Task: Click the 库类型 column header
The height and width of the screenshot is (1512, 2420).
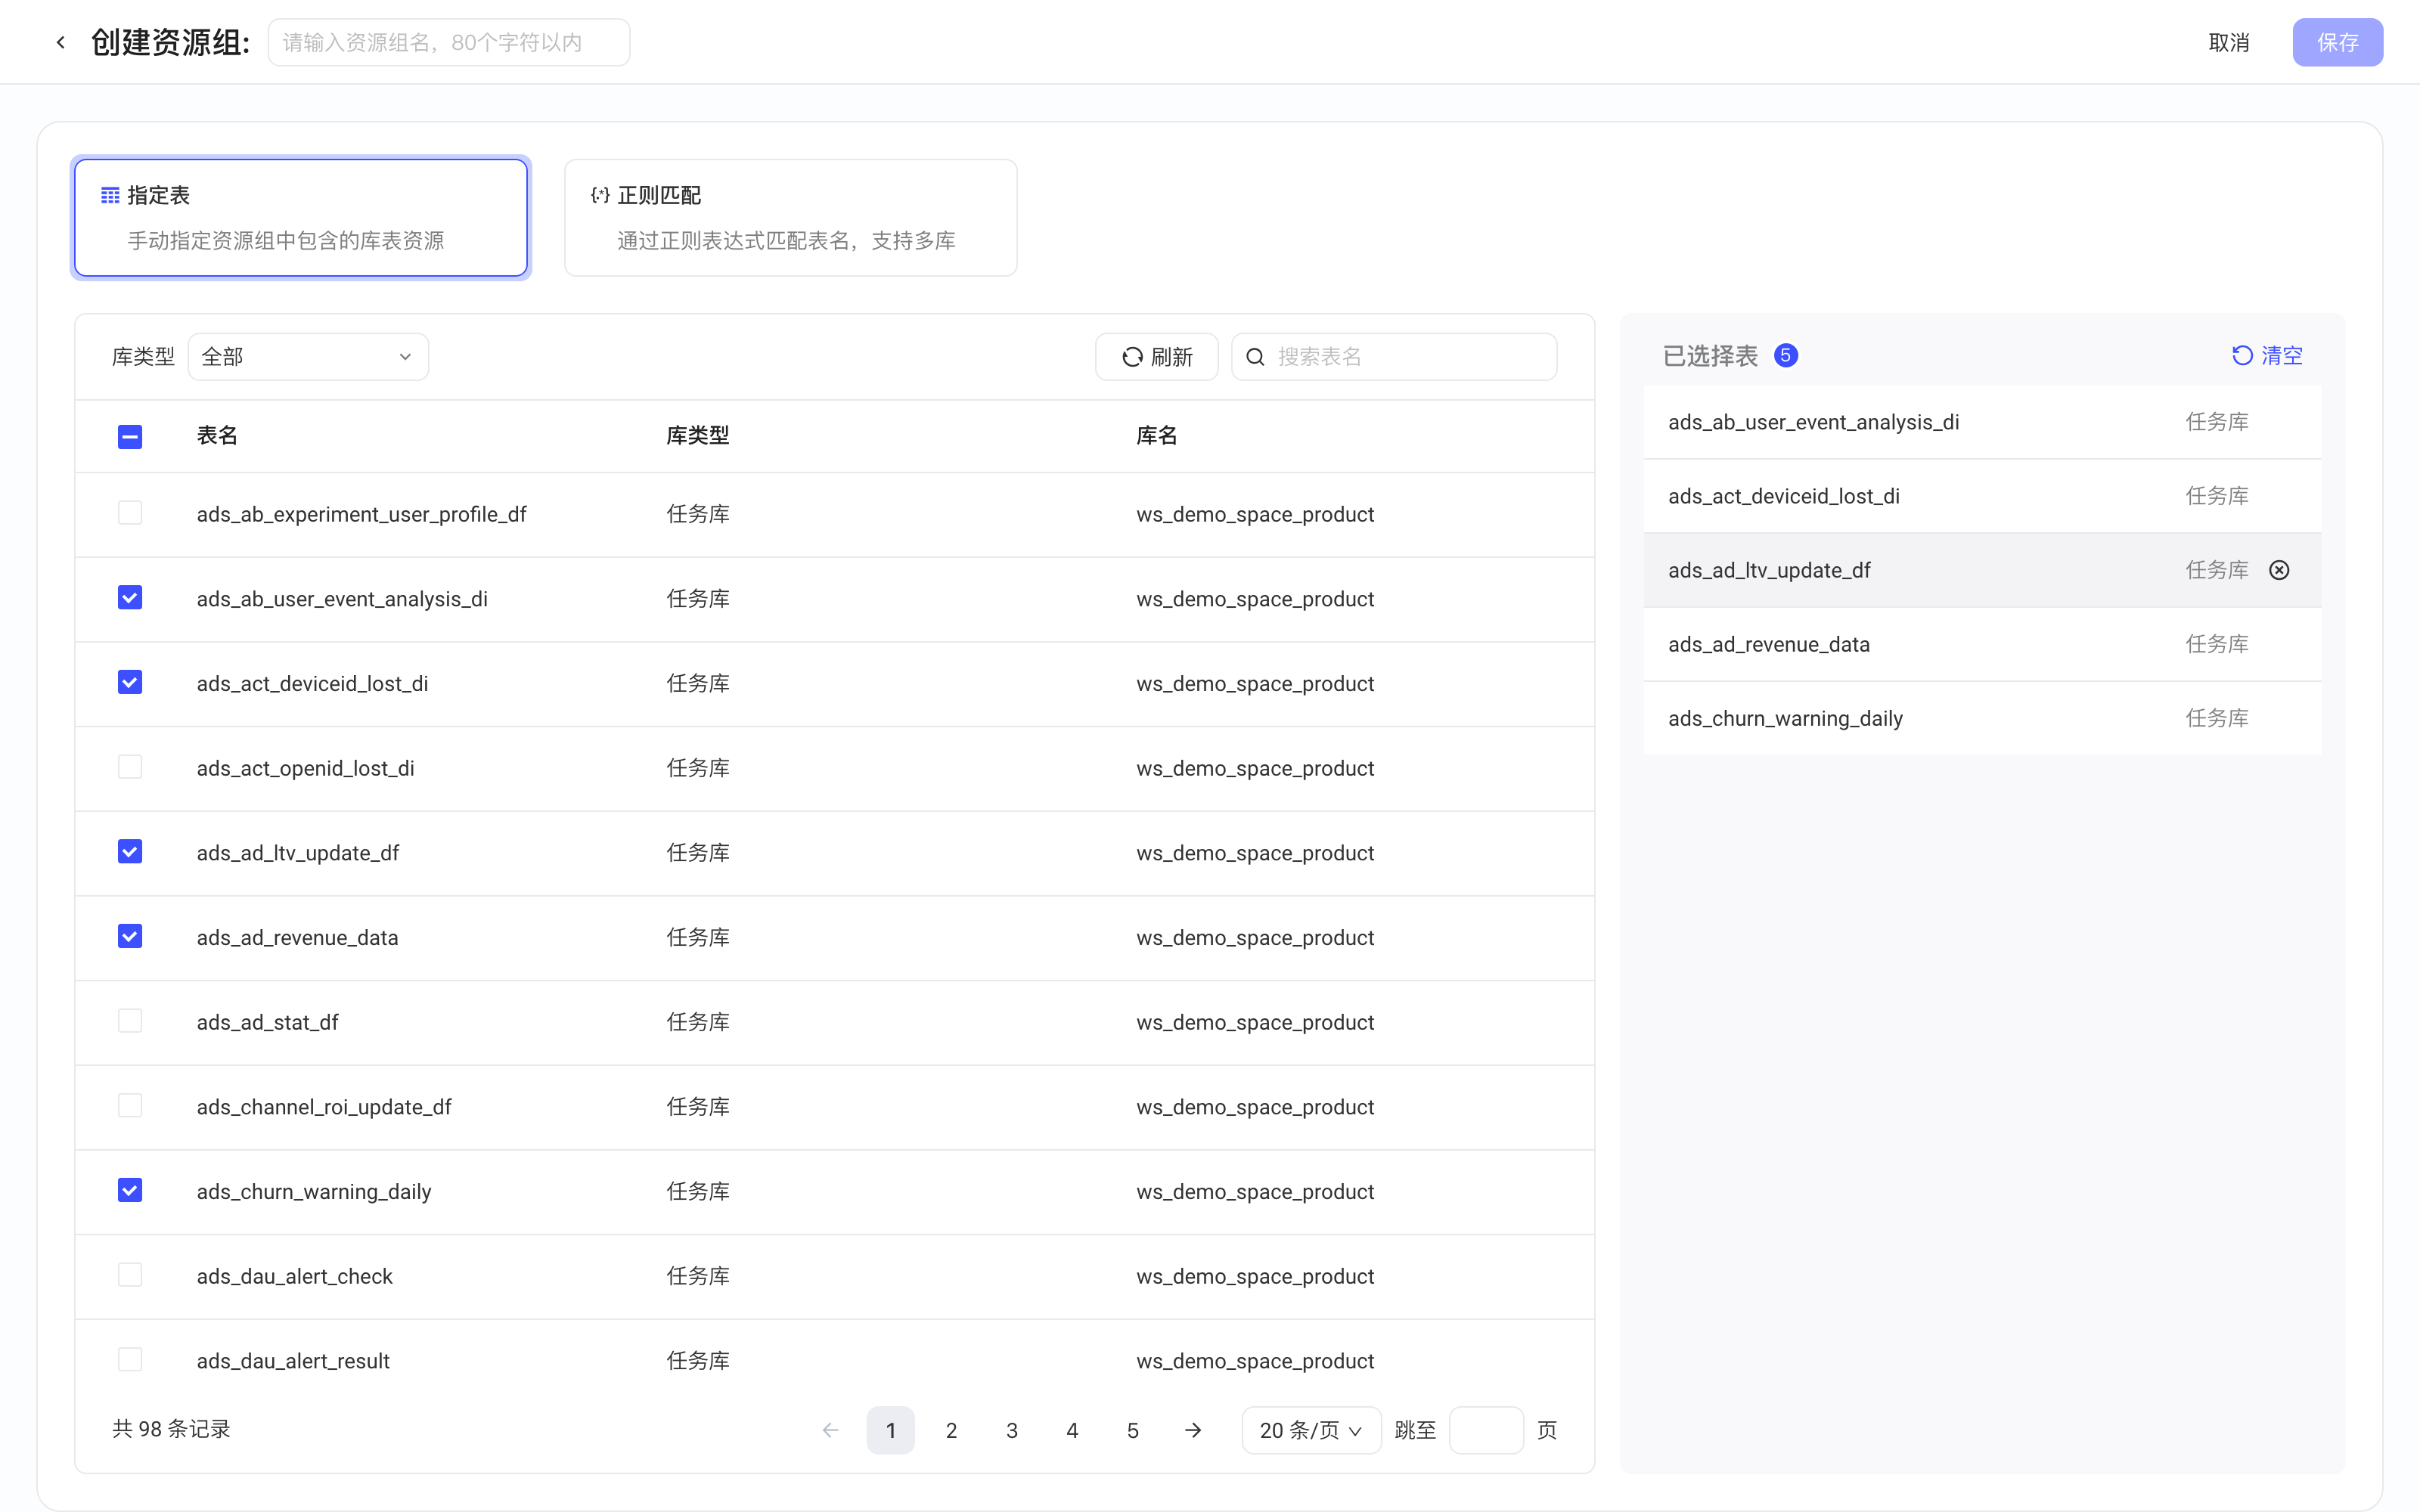Action: tap(698, 435)
